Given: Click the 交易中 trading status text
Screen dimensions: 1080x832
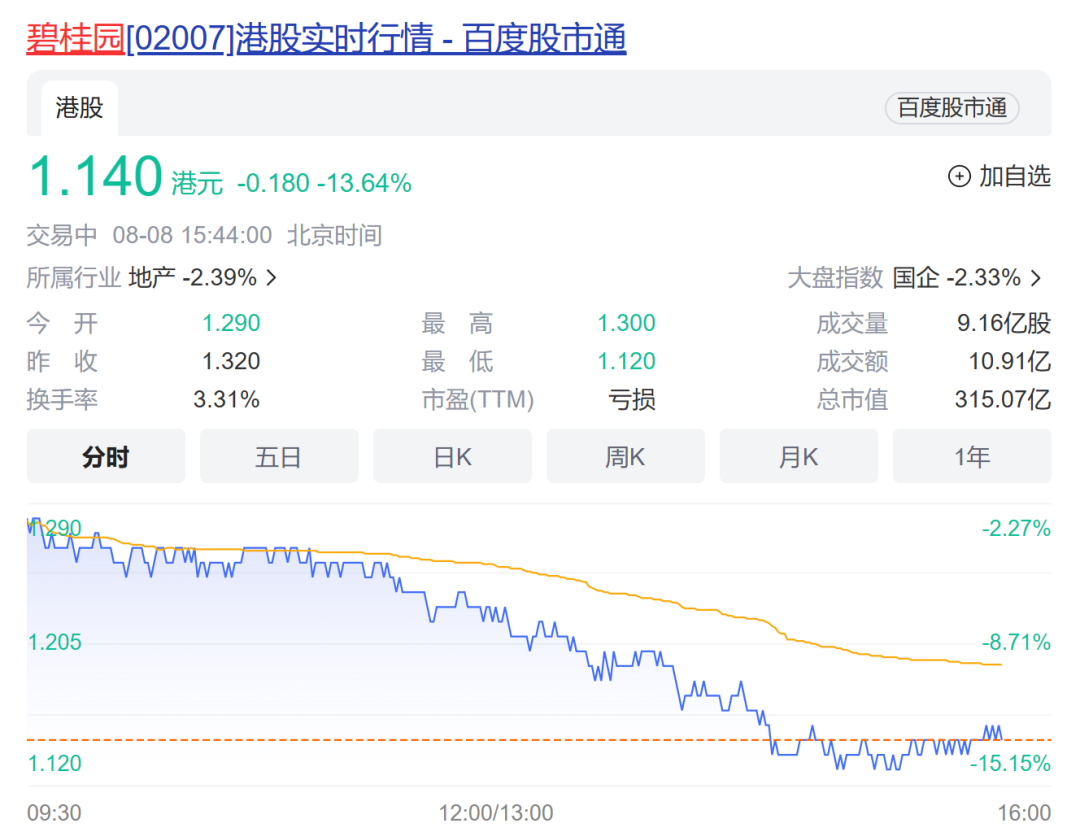Looking at the screenshot, I should (x=62, y=236).
